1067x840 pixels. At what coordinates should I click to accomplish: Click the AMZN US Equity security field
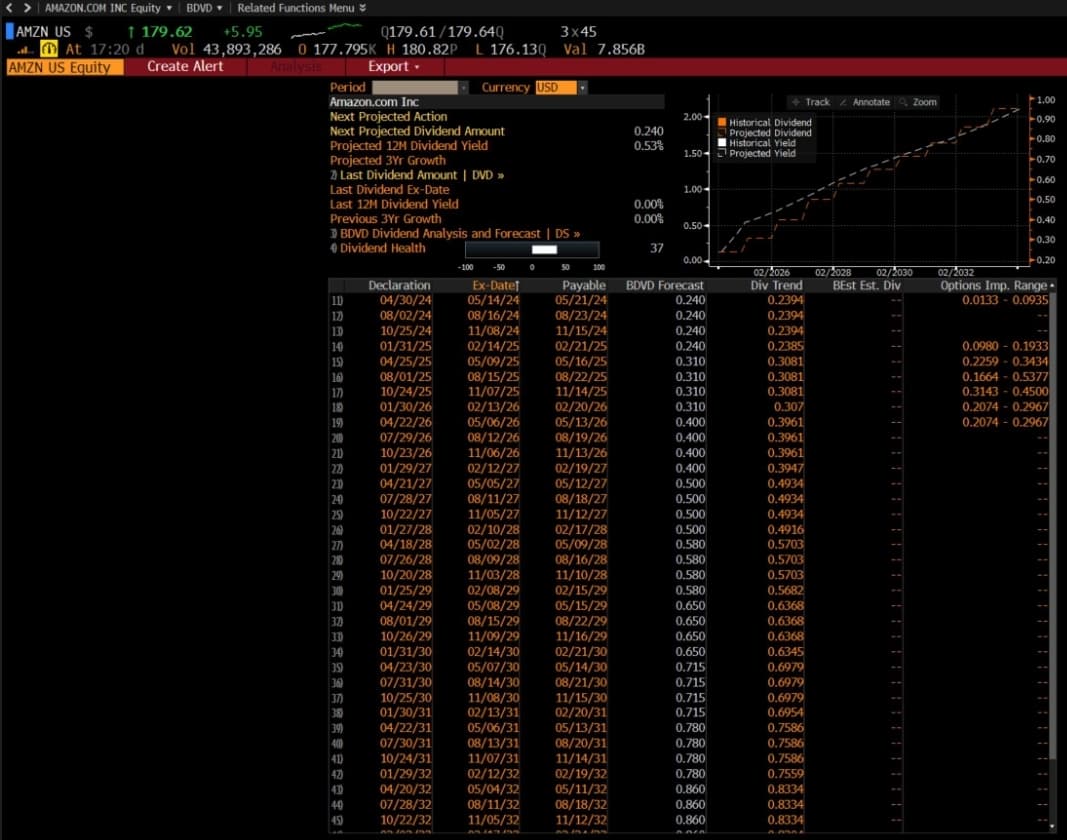click(65, 67)
